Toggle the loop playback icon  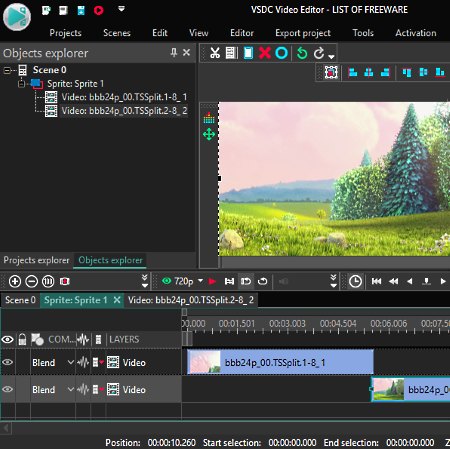[263, 281]
